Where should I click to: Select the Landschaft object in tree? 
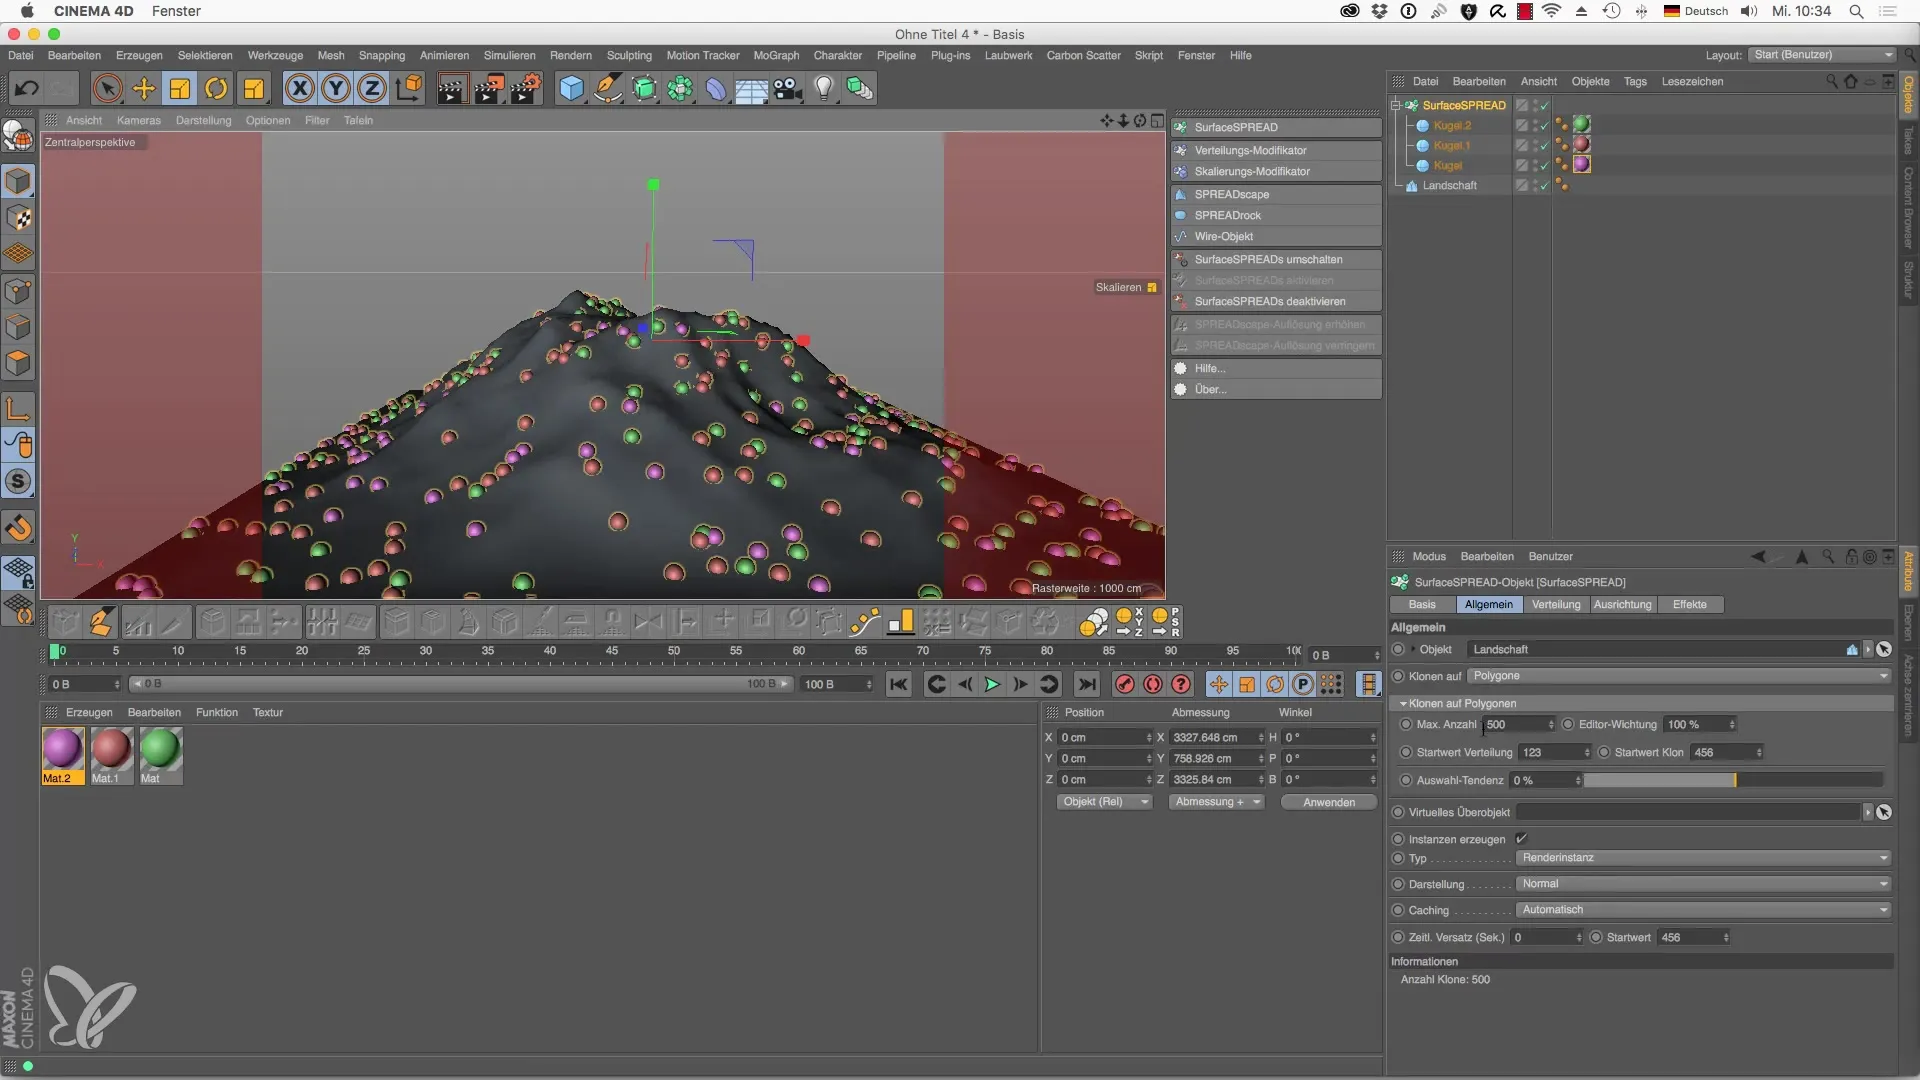[1449, 186]
